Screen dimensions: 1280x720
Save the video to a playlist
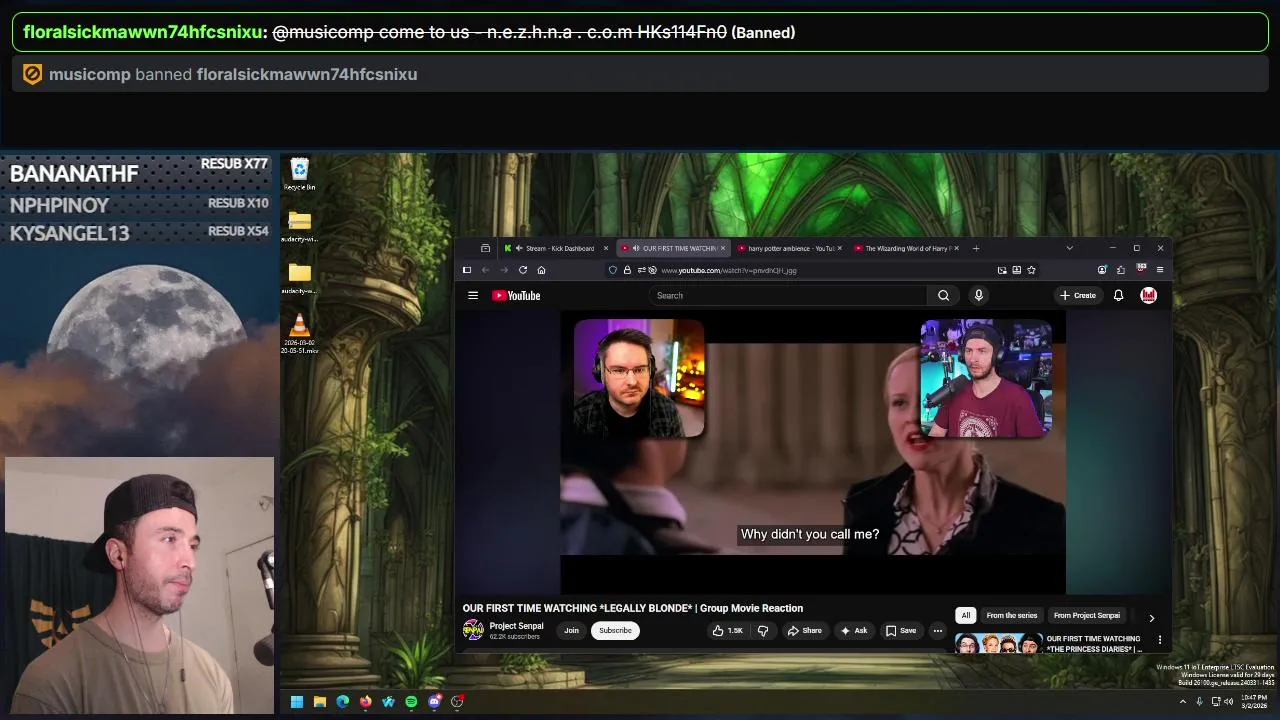(901, 631)
